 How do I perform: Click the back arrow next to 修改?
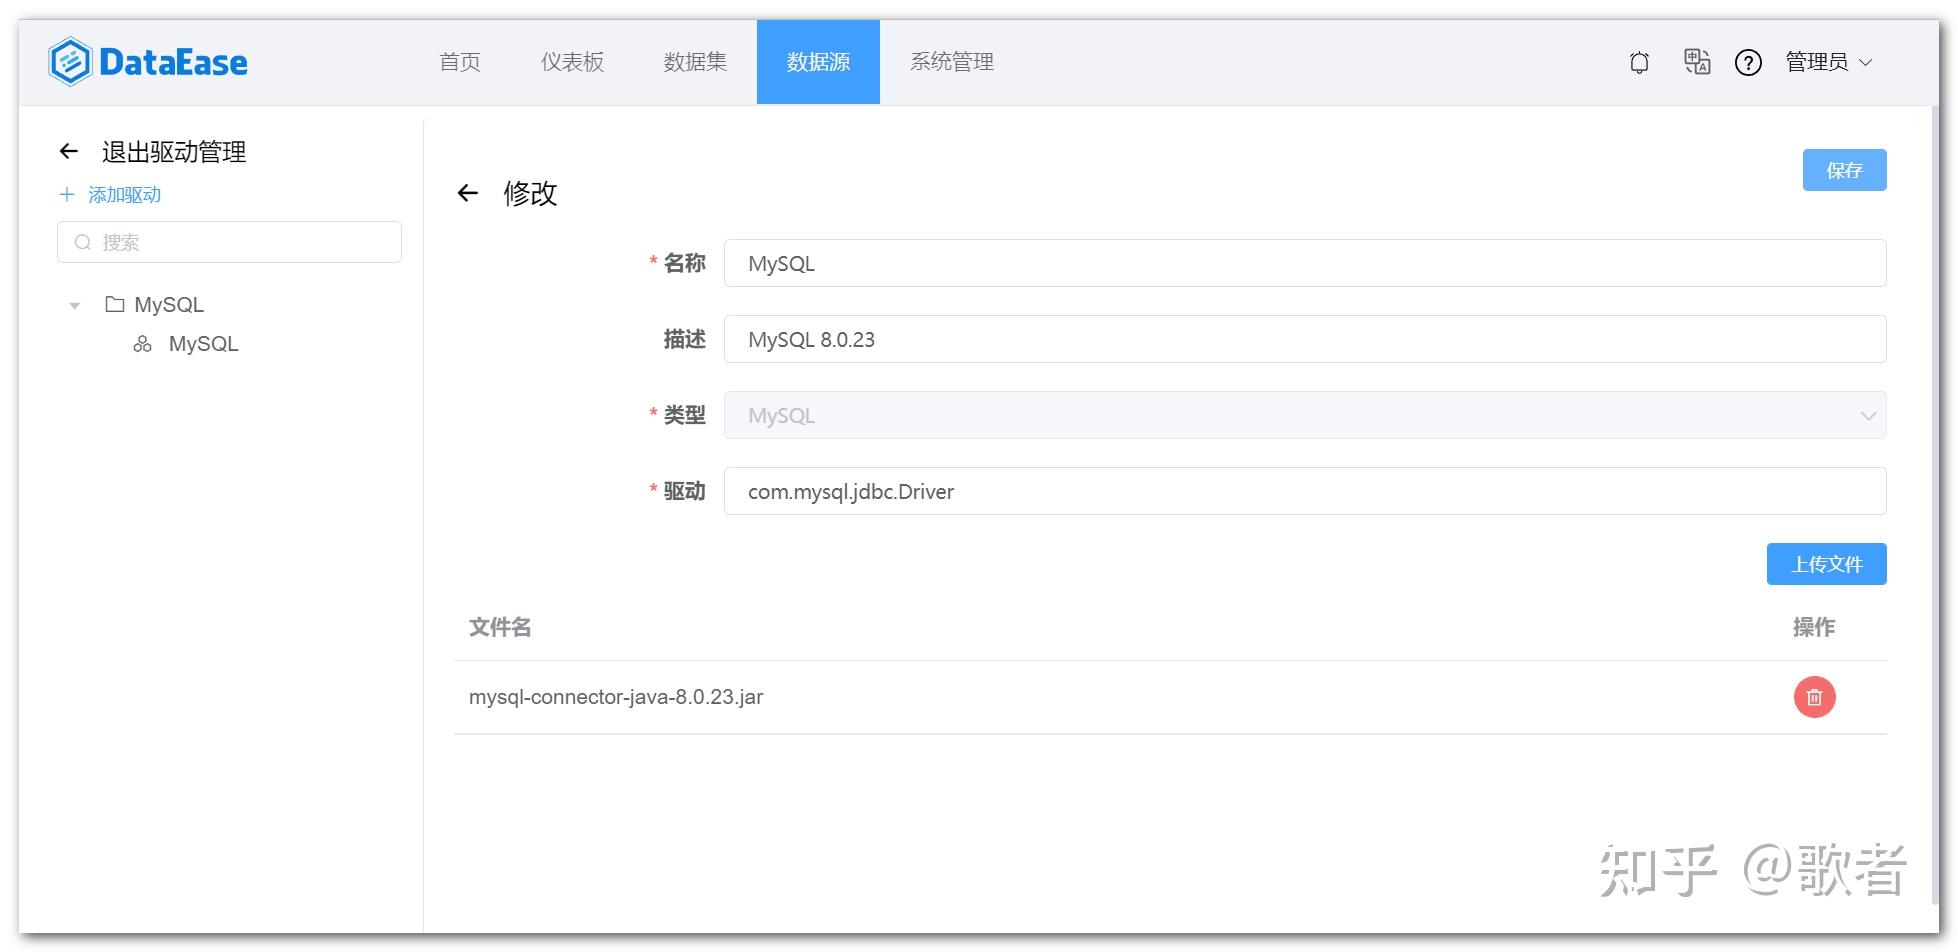[x=468, y=193]
